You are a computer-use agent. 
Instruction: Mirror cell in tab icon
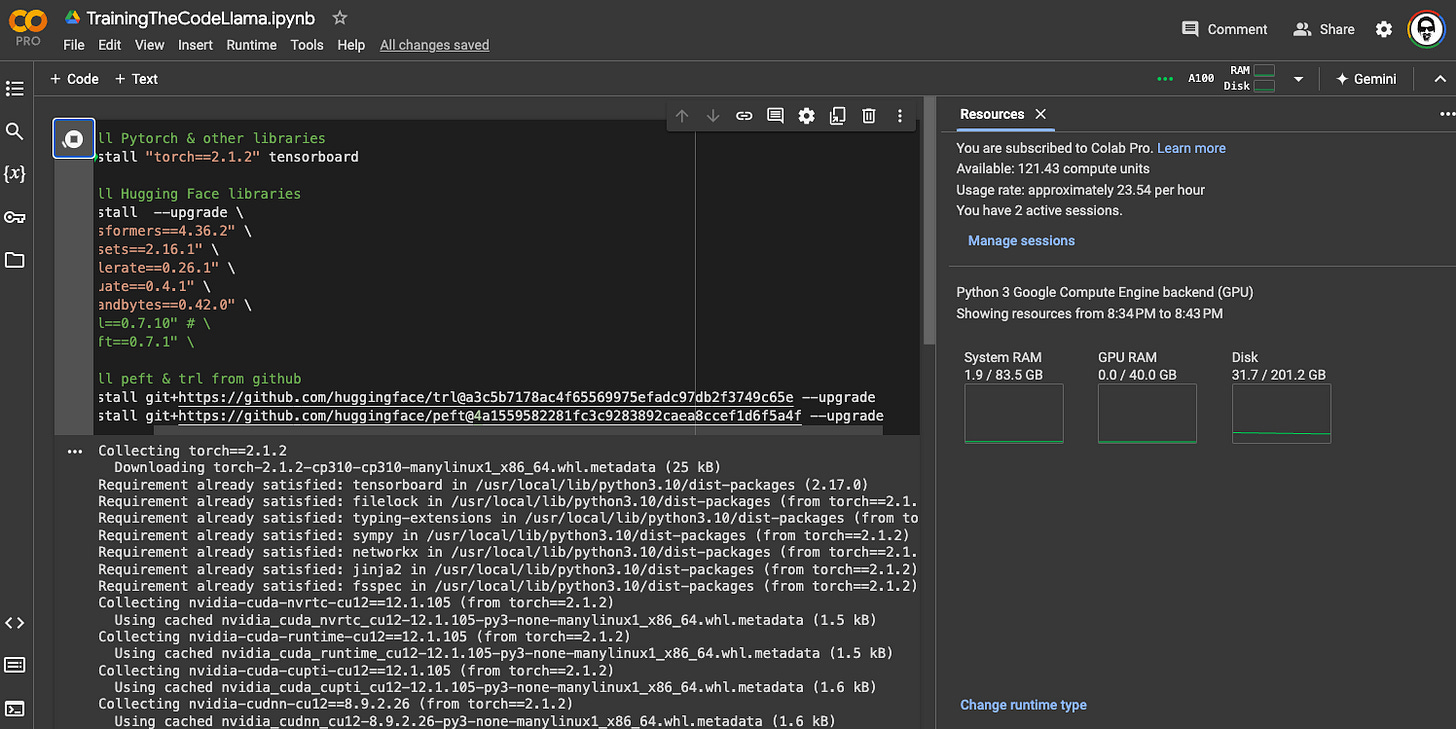click(x=838, y=116)
